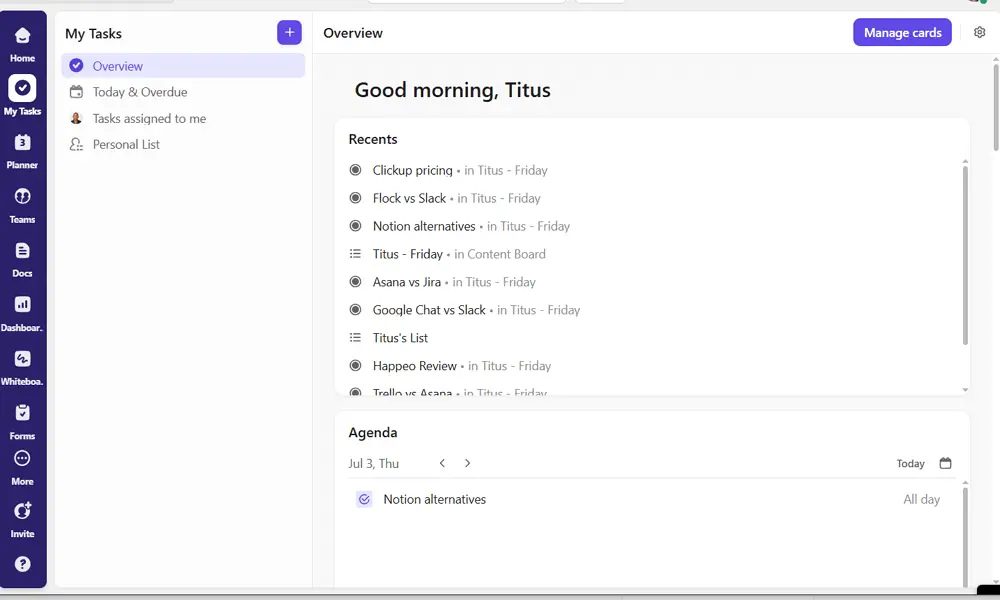The width and height of the screenshot is (1000, 600).
Task: Open recent task Clickup pricing
Action: tap(413, 170)
